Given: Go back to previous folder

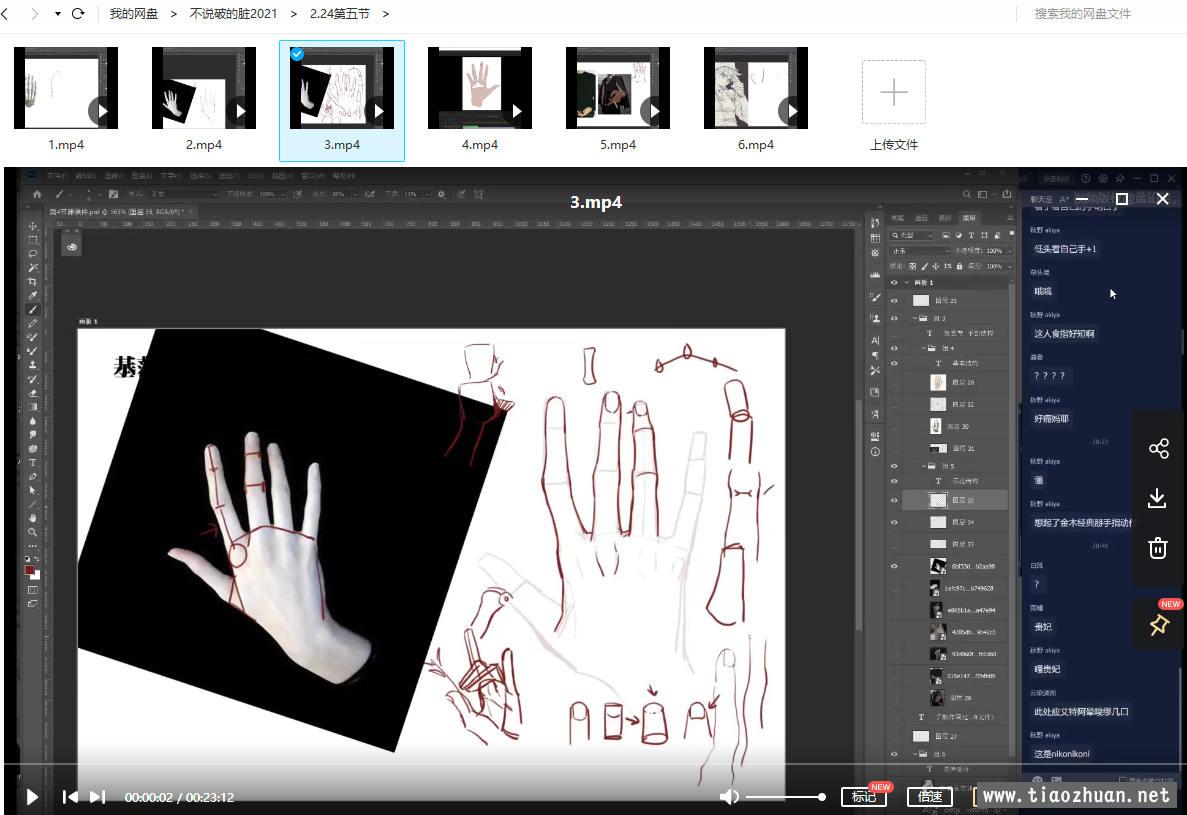Looking at the screenshot, I should (6, 14).
